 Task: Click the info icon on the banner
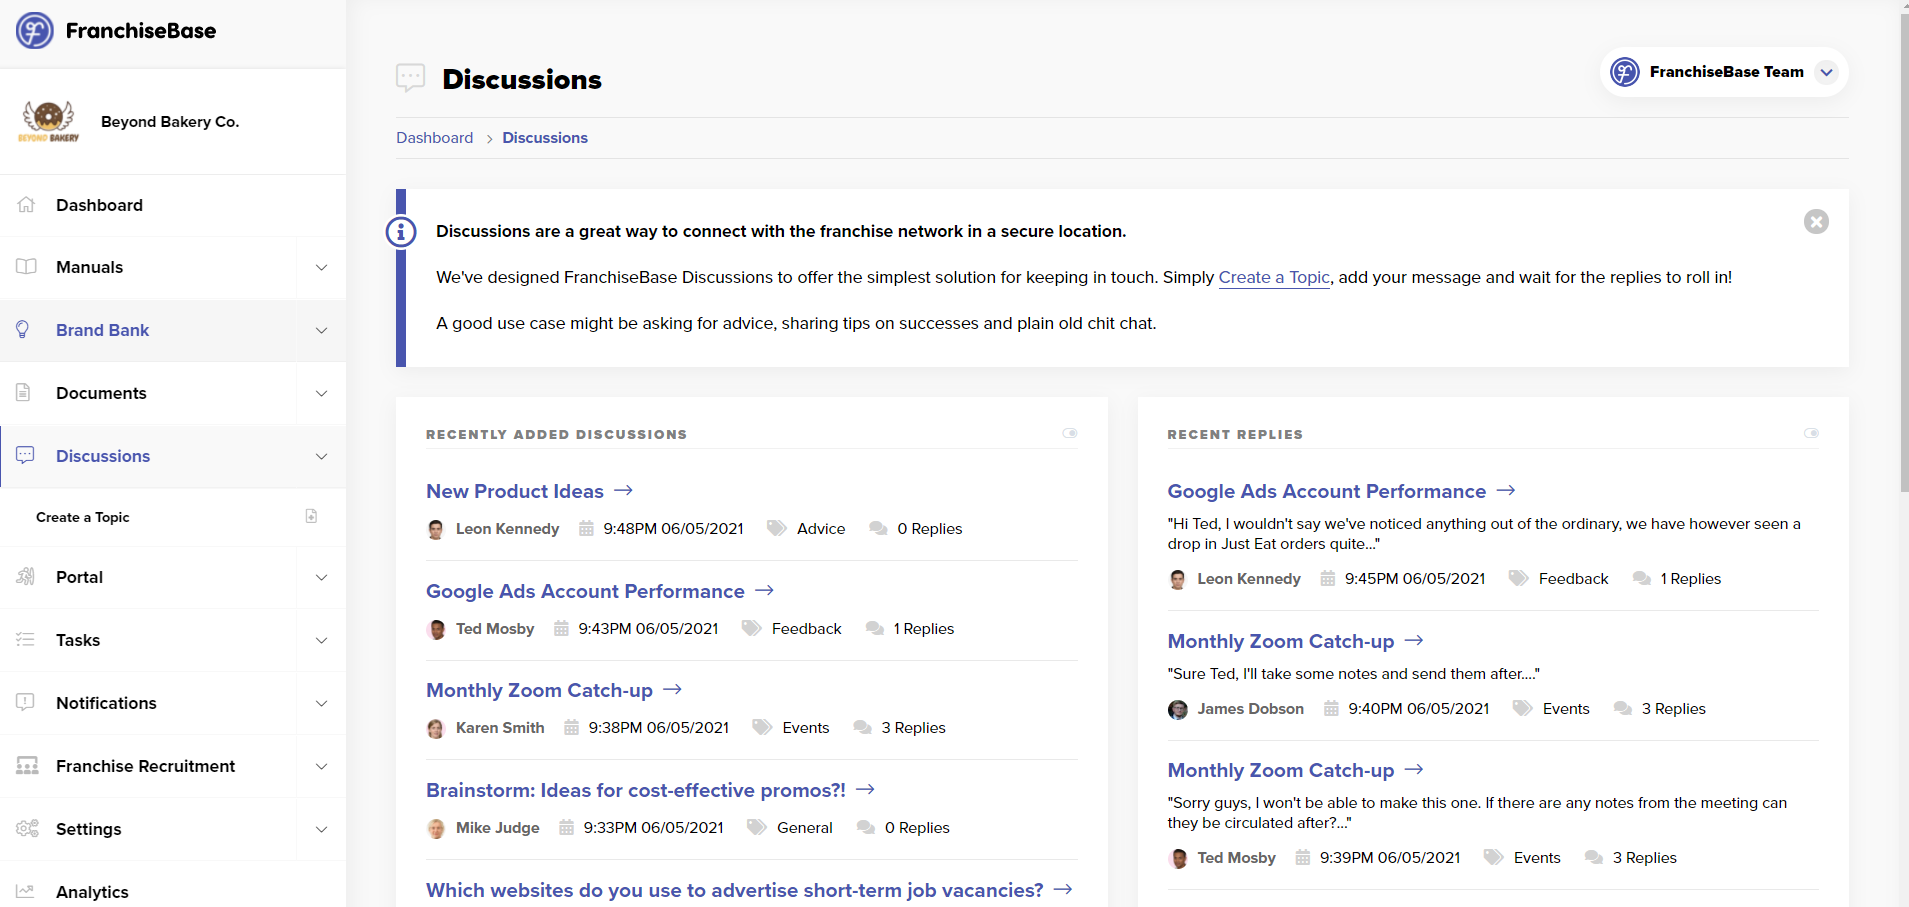click(401, 232)
